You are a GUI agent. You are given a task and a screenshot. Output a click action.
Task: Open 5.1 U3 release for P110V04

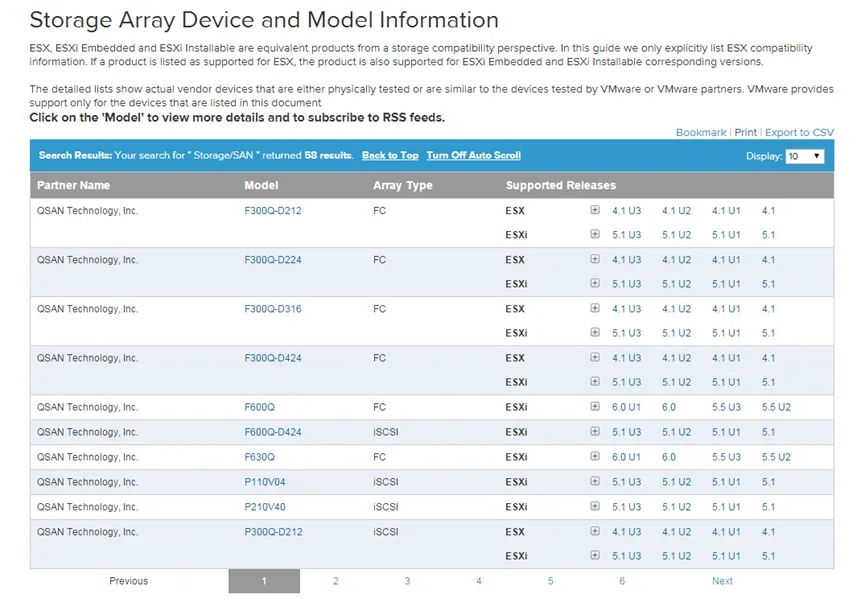point(626,482)
